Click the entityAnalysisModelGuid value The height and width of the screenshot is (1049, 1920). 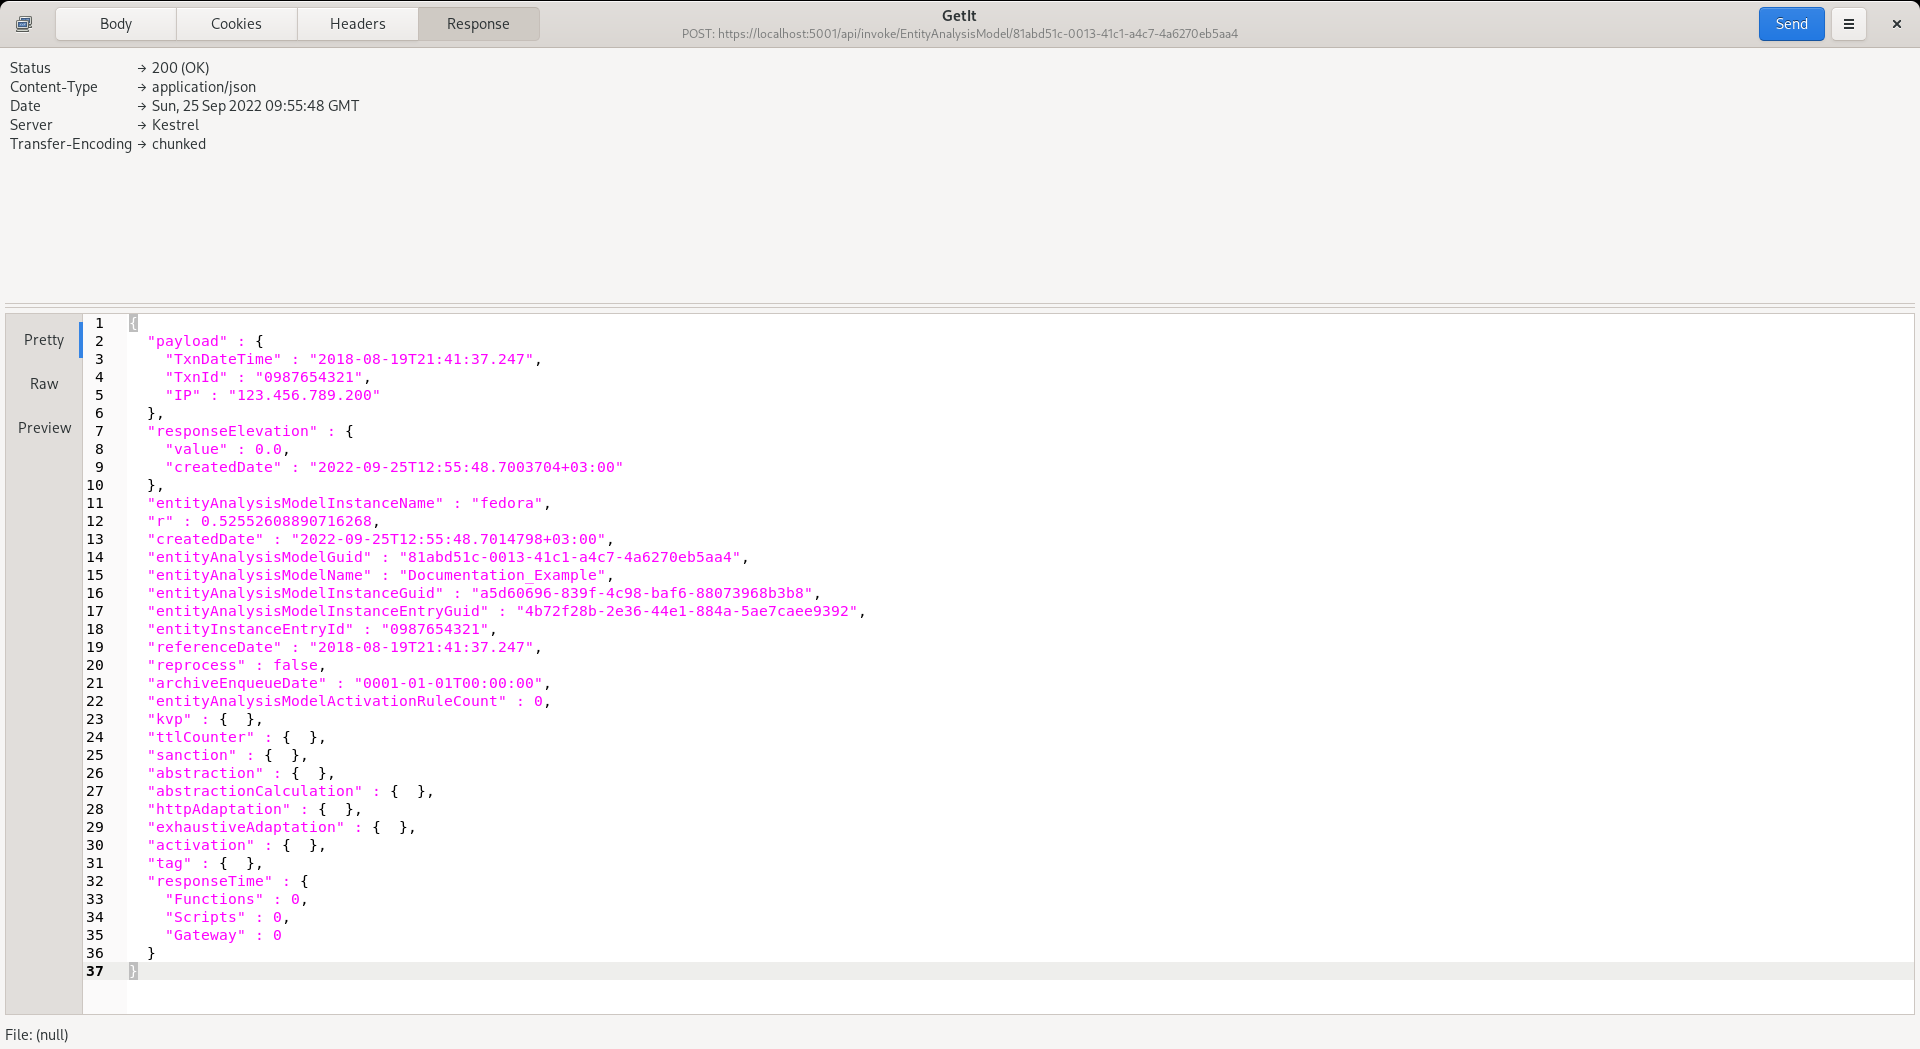click(570, 558)
